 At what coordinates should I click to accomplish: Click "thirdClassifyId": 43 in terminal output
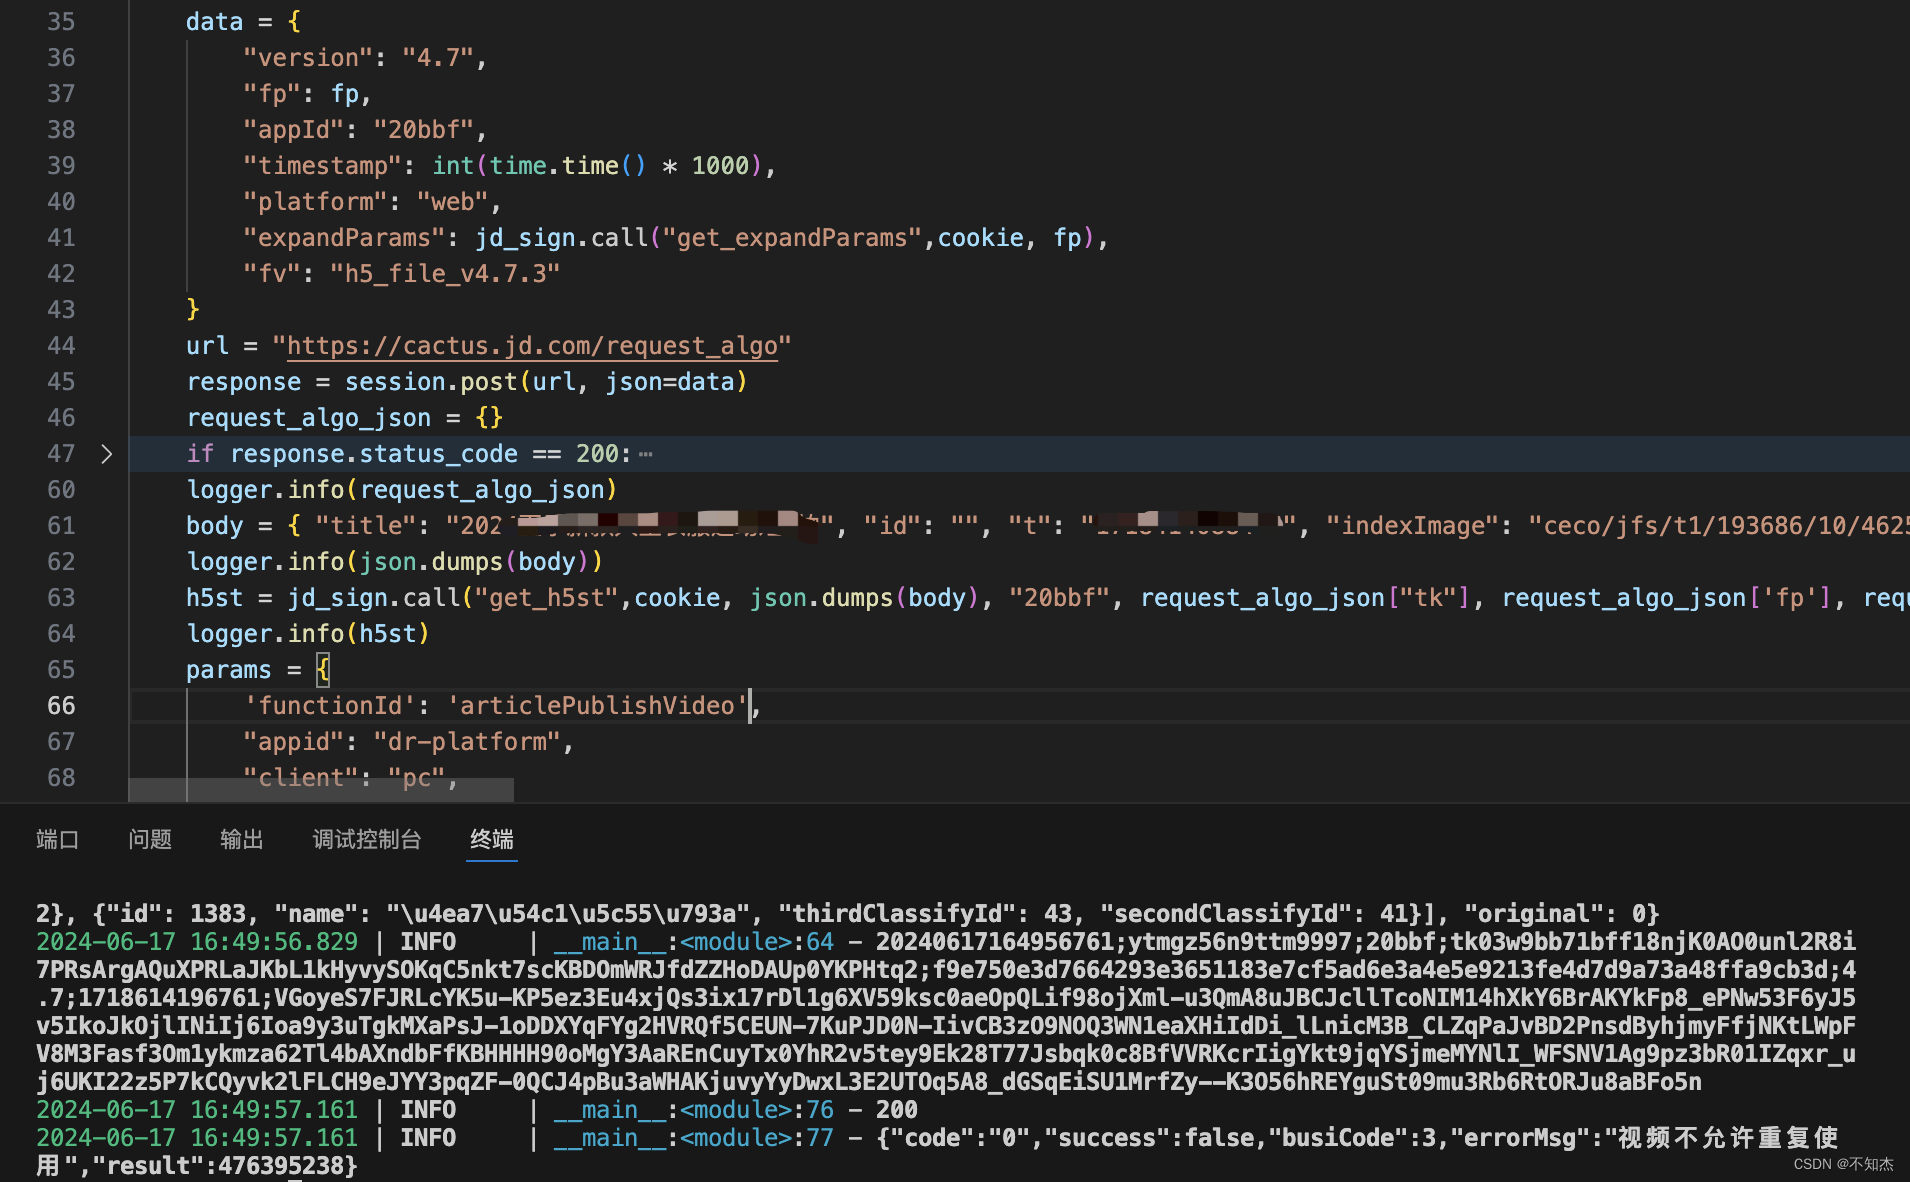pos(925,914)
